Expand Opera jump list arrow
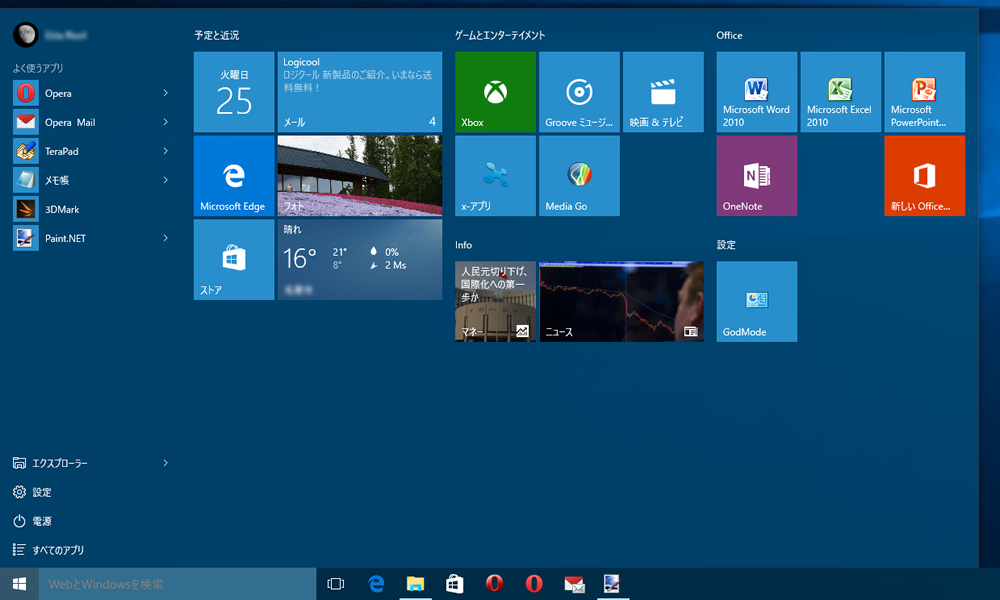Image resolution: width=1000 pixels, height=600 pixels. pos(166,93)
